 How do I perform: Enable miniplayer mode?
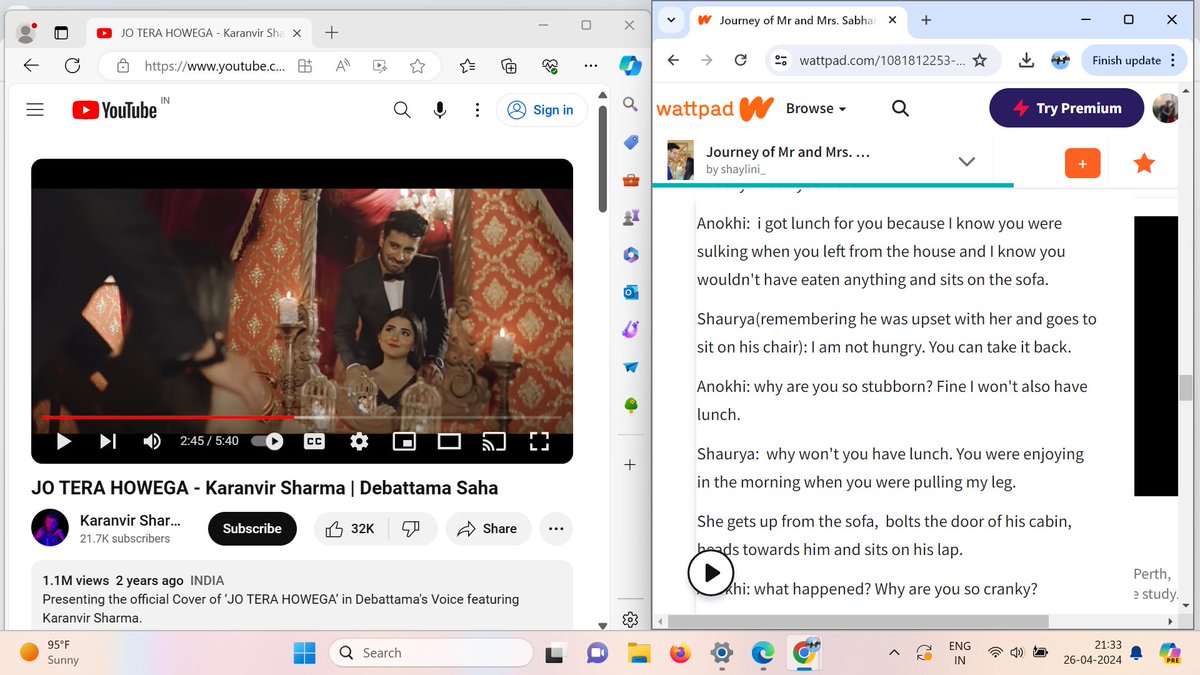pyautogui.click(x=404, y=441)
